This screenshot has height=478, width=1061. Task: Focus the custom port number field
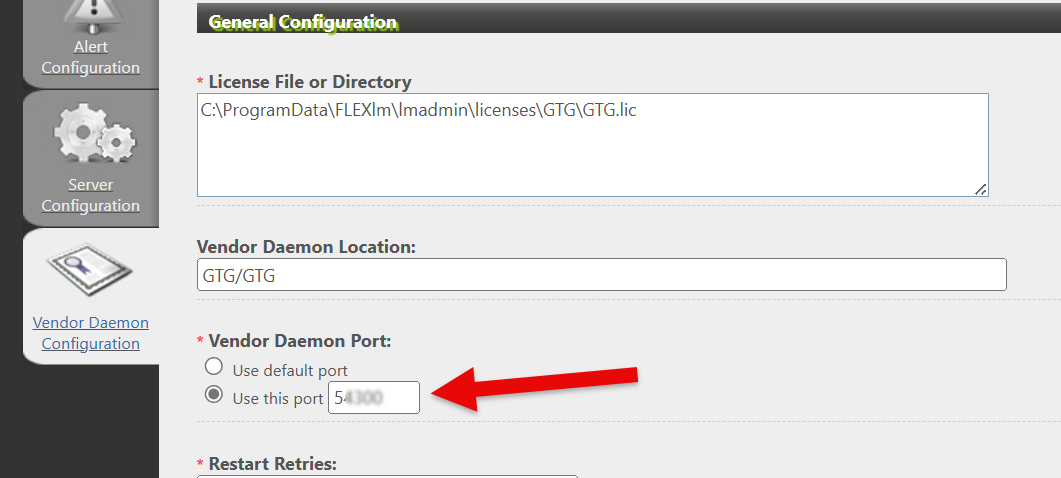374,397
